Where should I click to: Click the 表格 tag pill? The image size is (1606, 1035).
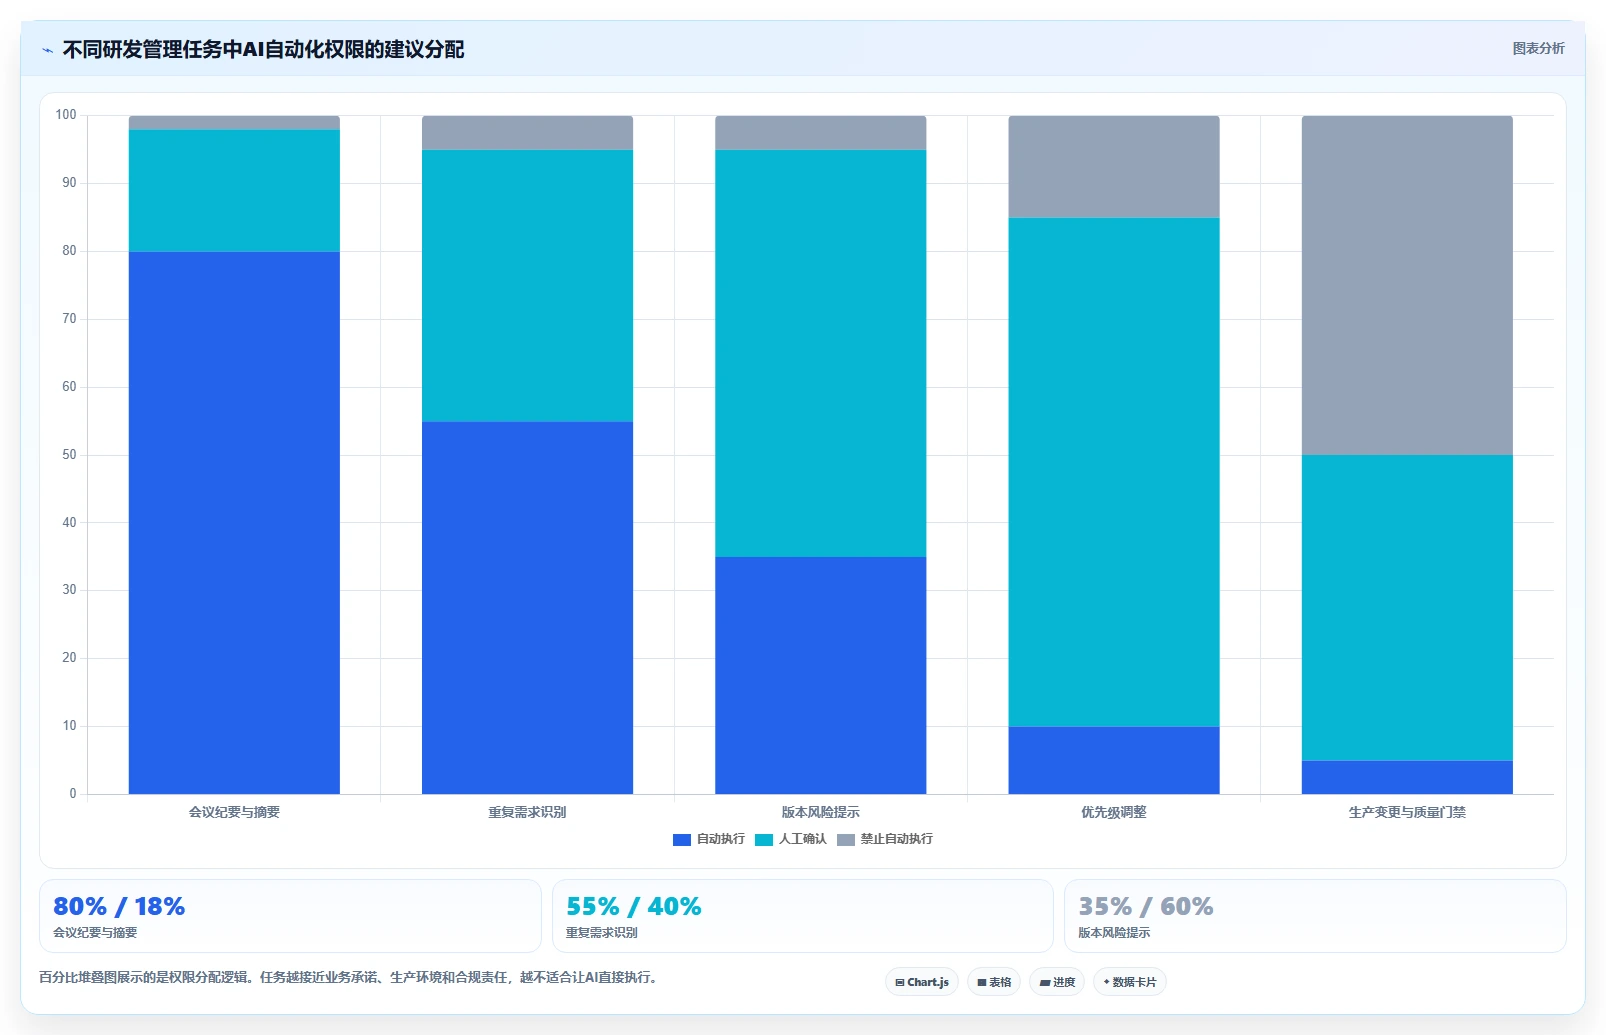click(994, 982)
